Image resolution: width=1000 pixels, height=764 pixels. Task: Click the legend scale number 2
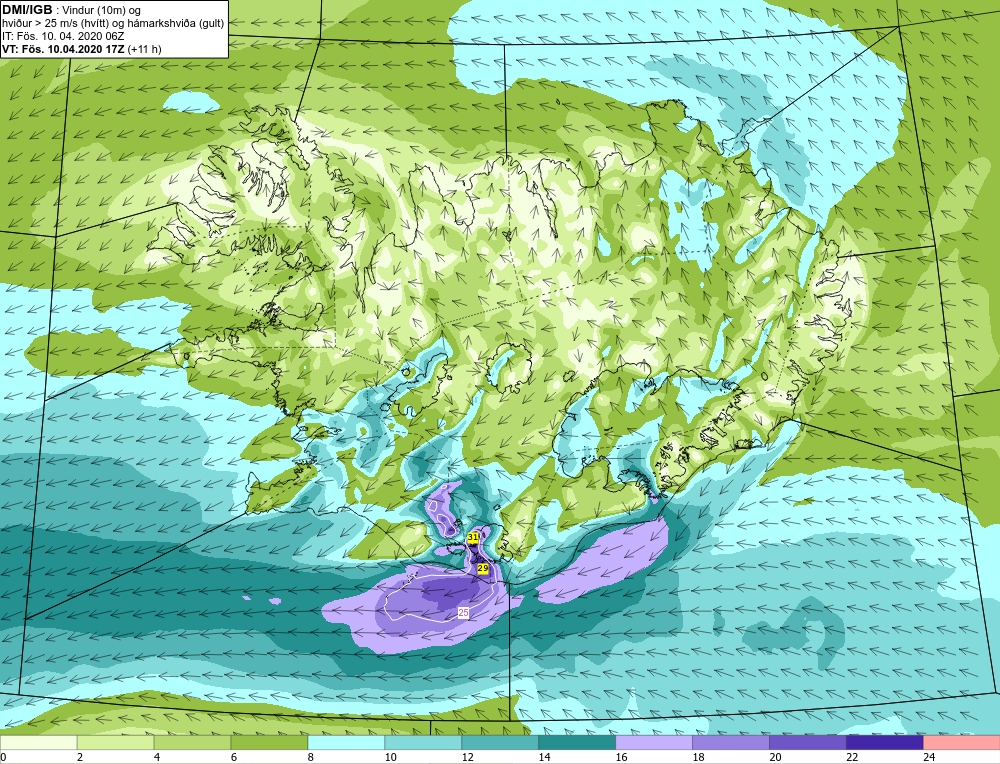coord(80,757)
